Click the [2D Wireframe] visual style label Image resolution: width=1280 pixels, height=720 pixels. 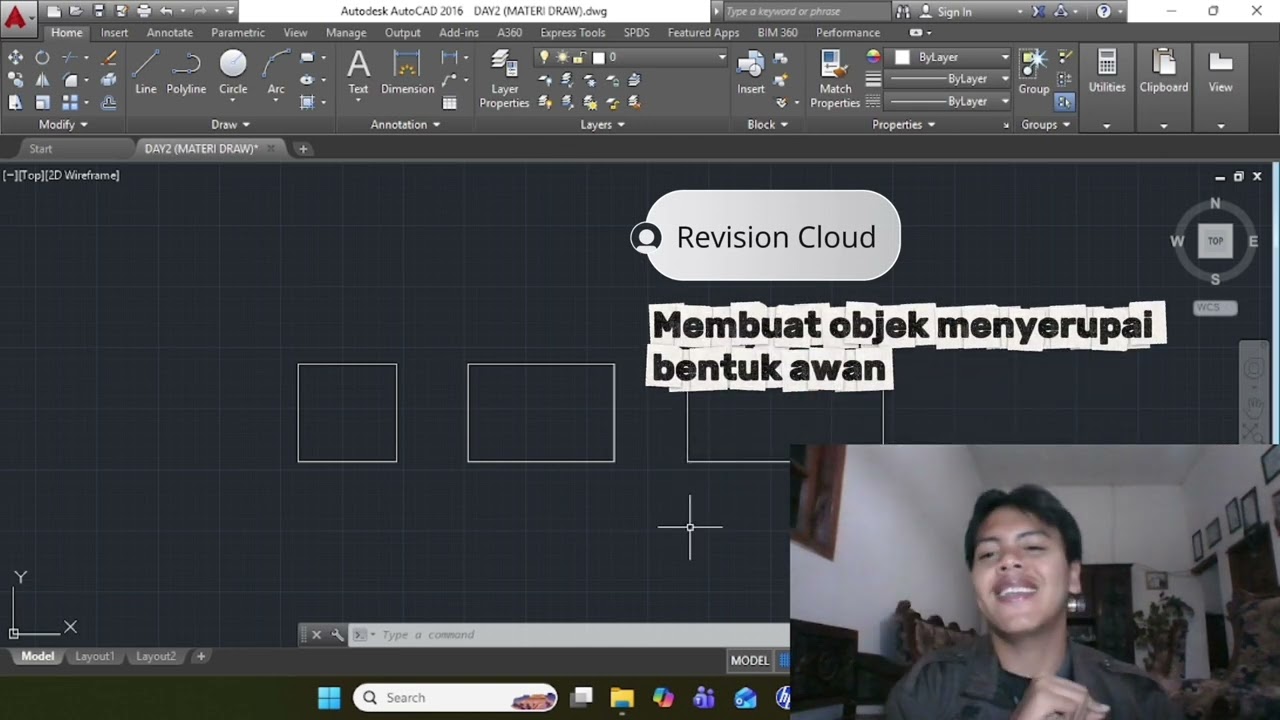82,175
